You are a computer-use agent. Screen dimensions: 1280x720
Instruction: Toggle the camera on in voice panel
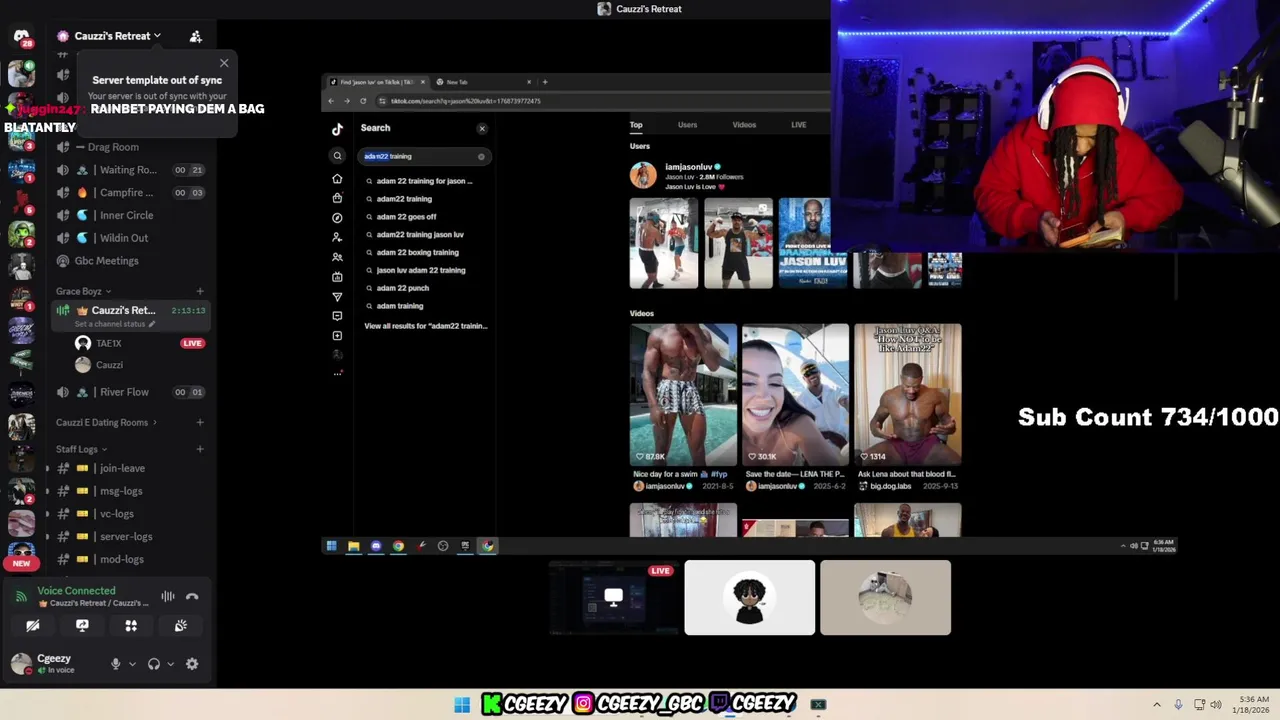[33, 625]
